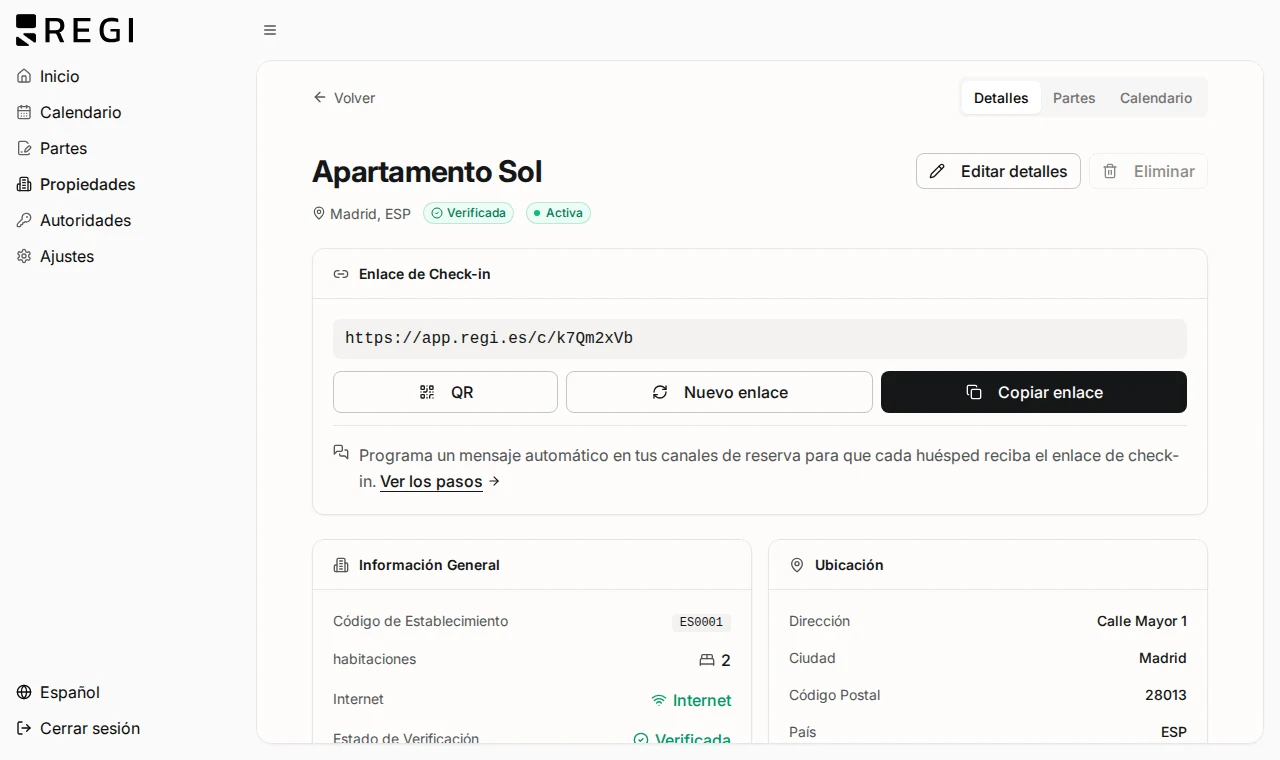This screenshot has height=760, width=1280.
Task: Click the ES0001 establishment code
Action: coord(701,622)
